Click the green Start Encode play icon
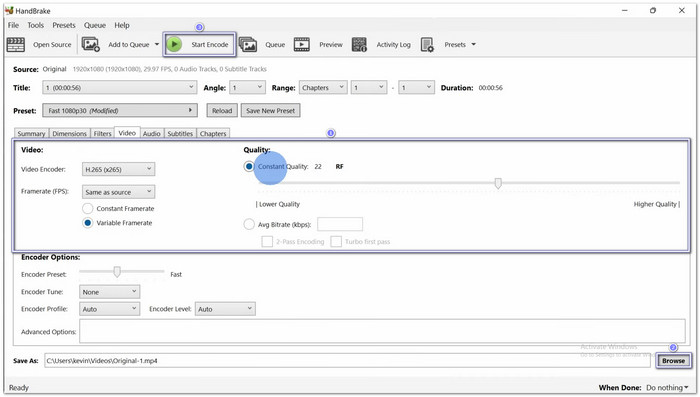Viewport: 700px width, 397px height. pyautogui.click(x=174, y=44)
